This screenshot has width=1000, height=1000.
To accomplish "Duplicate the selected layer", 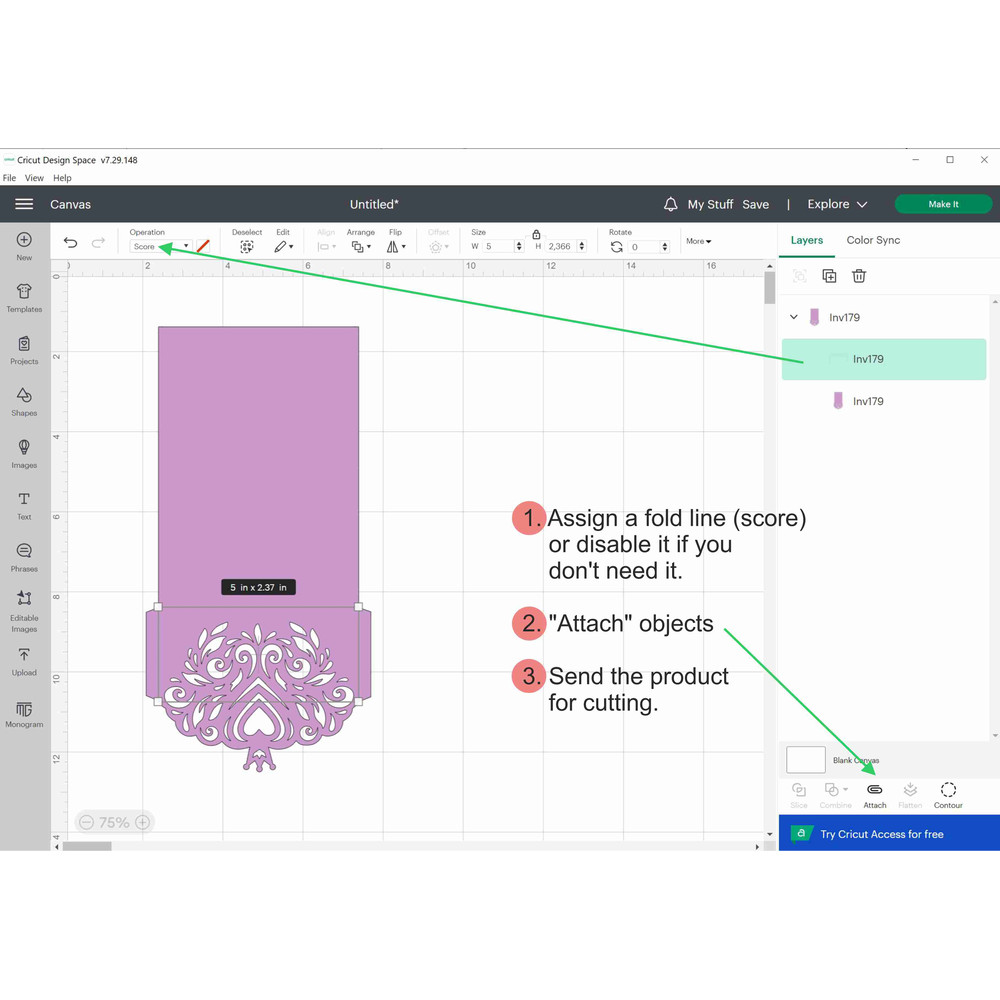I will (829, 276).
